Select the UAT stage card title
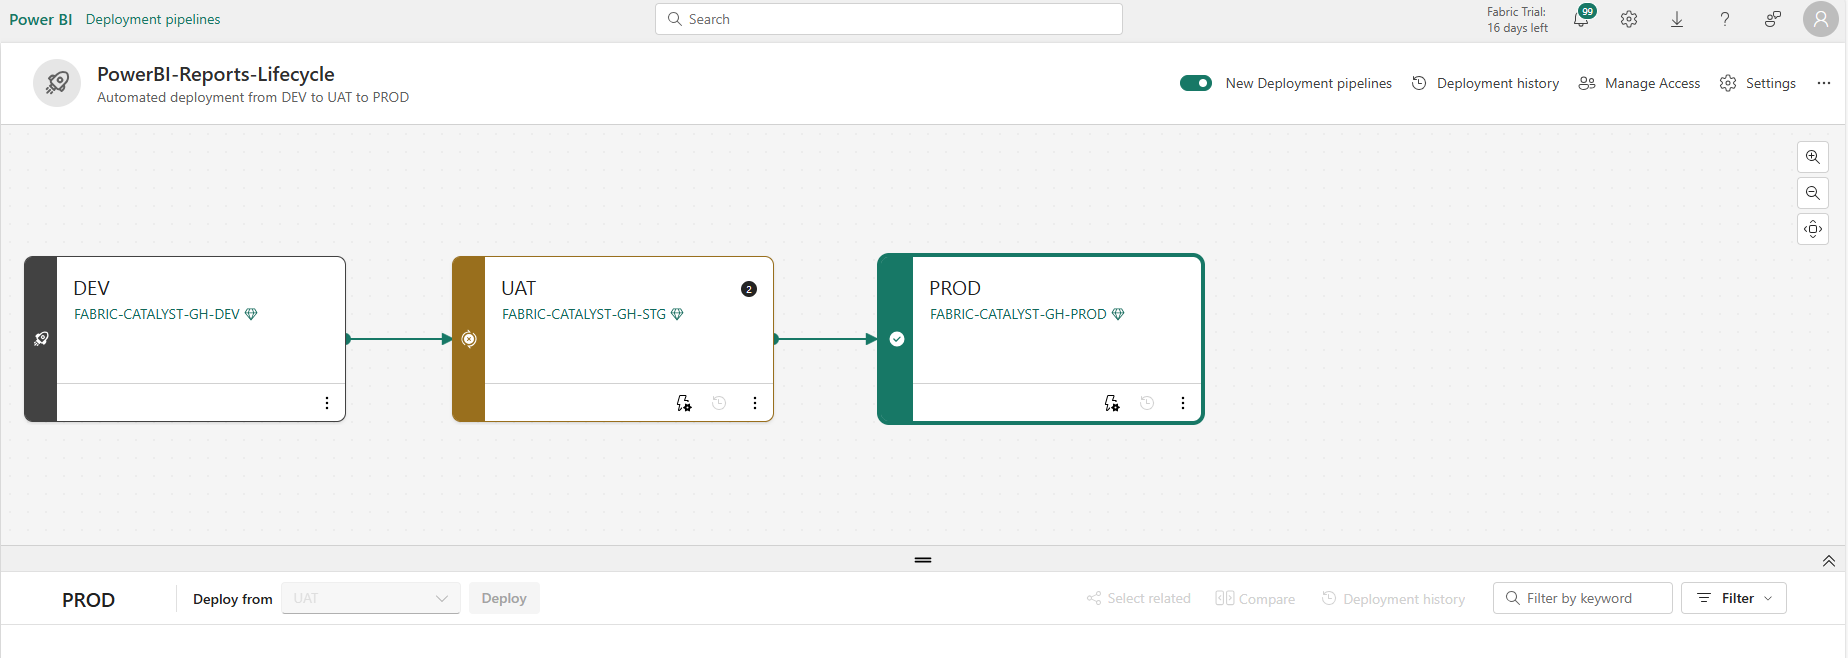The height and width of the screenshot is (658, 1848). (x=519, y=288)
